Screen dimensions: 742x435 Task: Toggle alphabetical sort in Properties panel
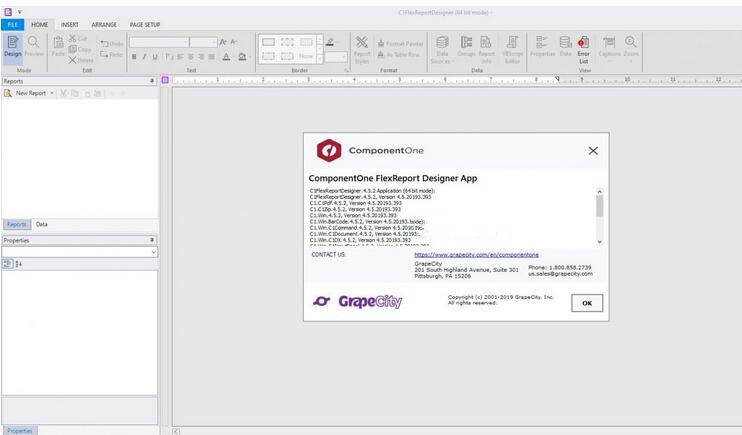coord(18,264)
